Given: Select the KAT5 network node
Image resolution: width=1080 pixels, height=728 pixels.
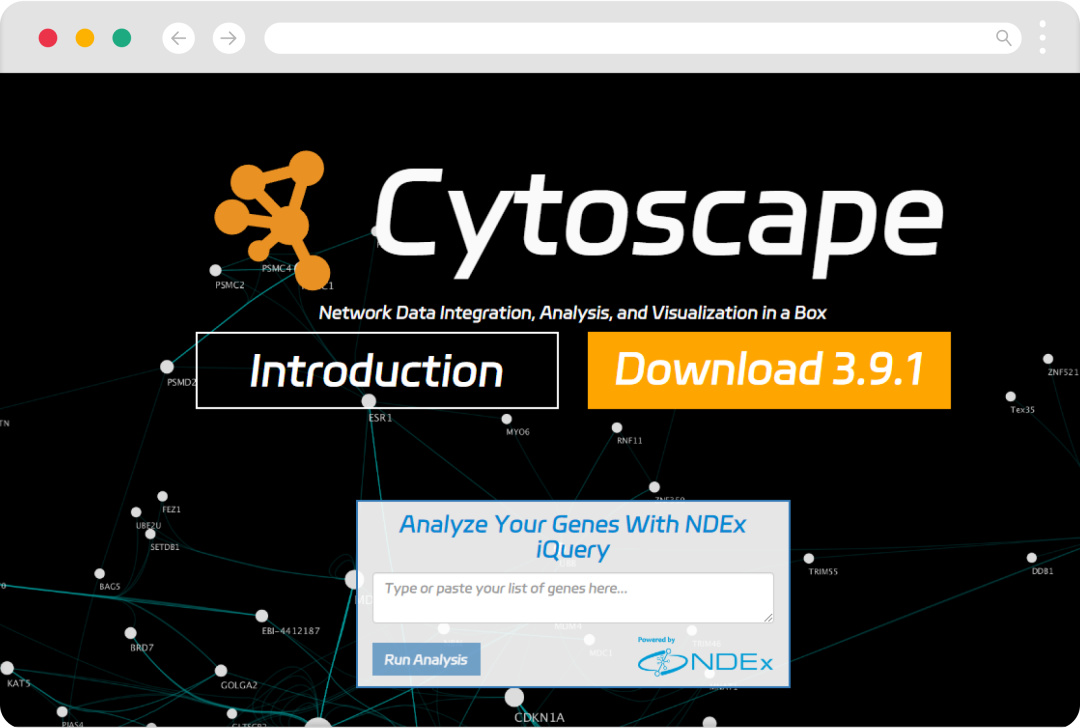Looking at the screenshot, I should click(x=7, y=667).
